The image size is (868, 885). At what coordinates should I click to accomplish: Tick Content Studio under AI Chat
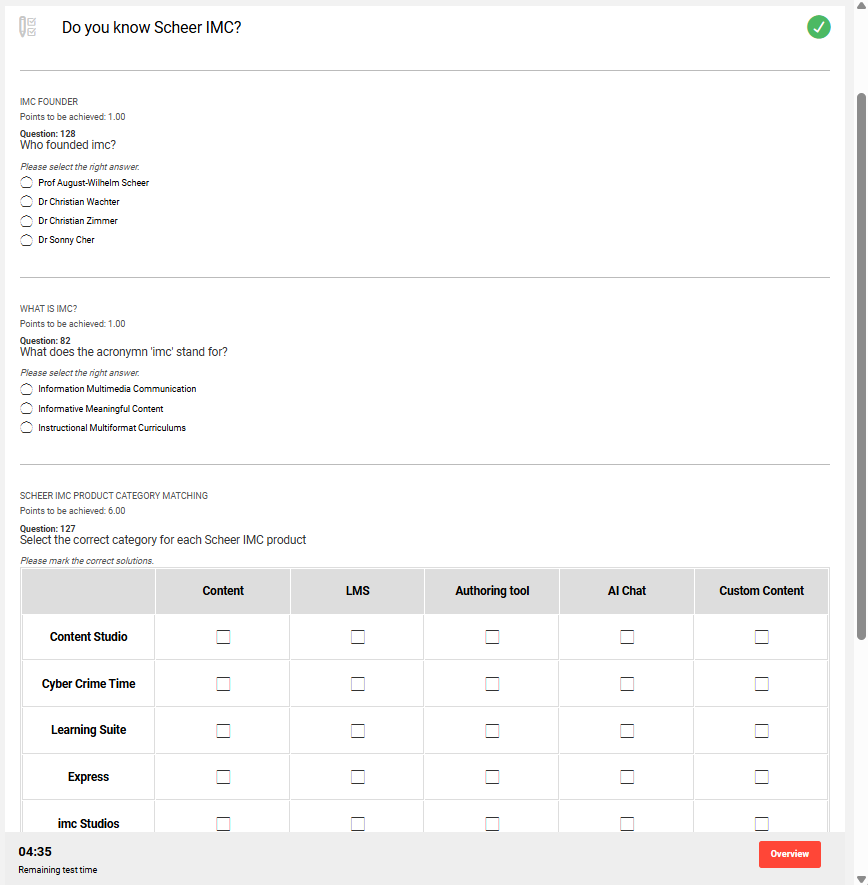tap(627, 637)
